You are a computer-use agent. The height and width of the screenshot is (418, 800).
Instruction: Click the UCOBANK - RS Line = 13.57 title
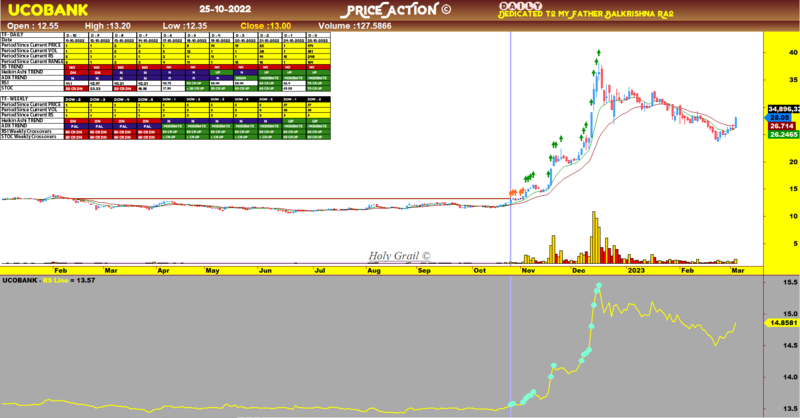click(x=49, y=281)
